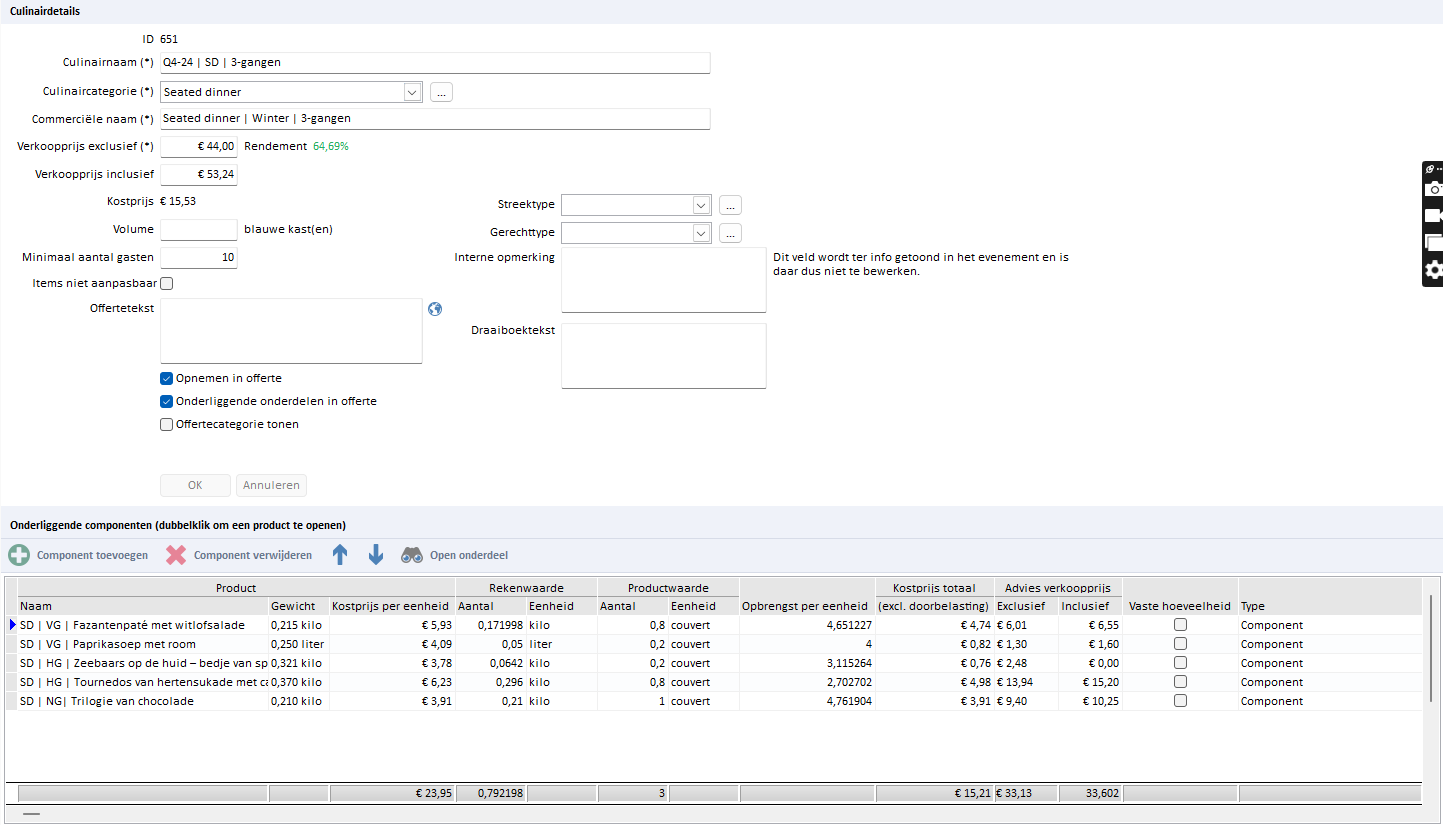Select row SD | VG | Paprikasoep met room

click(714, 644)
